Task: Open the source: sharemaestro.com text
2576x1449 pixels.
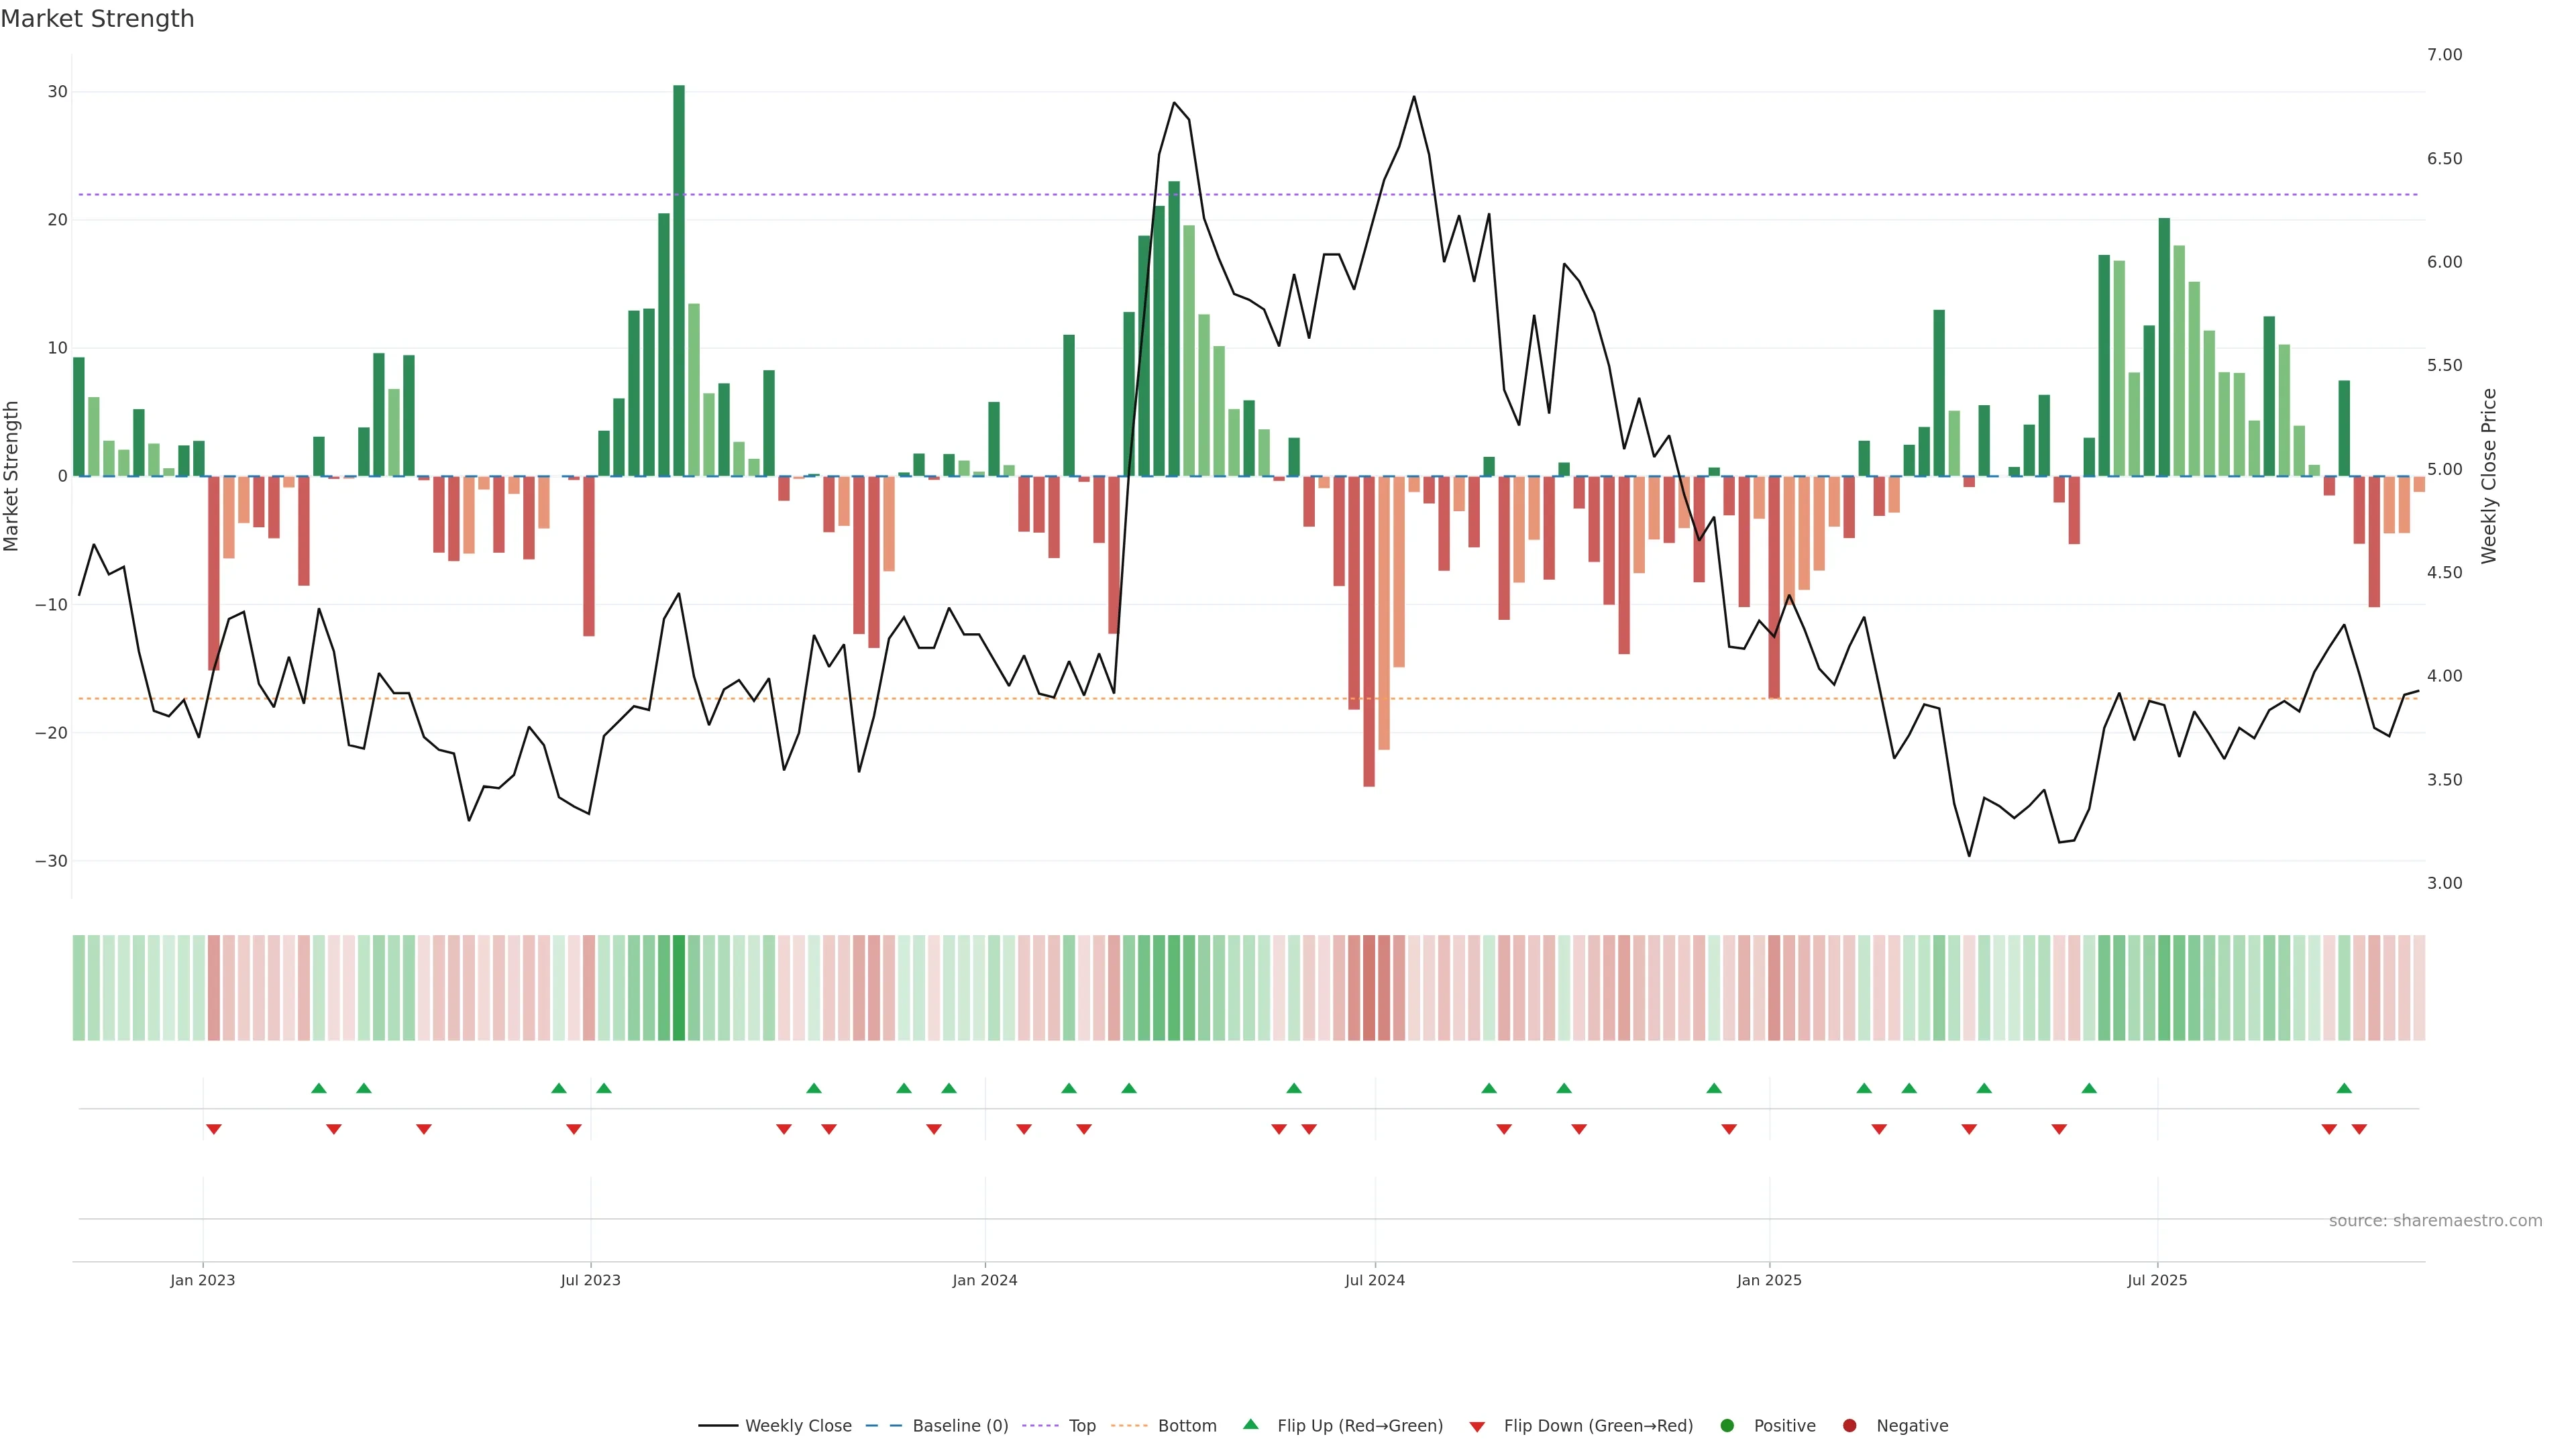Action: (2435, 1221)
